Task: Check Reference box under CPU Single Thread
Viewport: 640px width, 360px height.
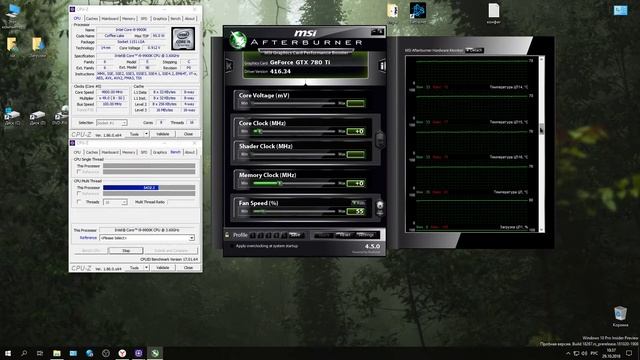Action: 79,172
